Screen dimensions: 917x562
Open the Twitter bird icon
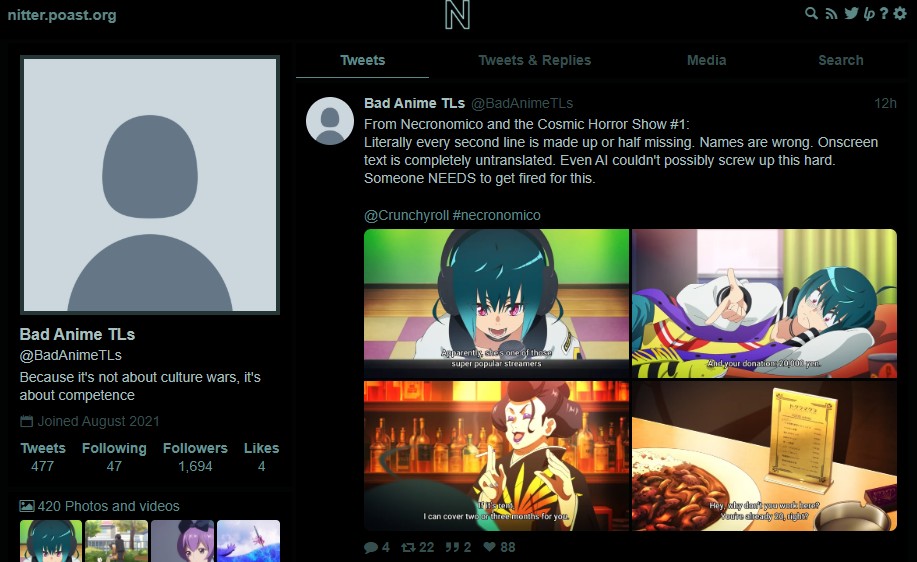pyautogui.click(x=852, y=13)
